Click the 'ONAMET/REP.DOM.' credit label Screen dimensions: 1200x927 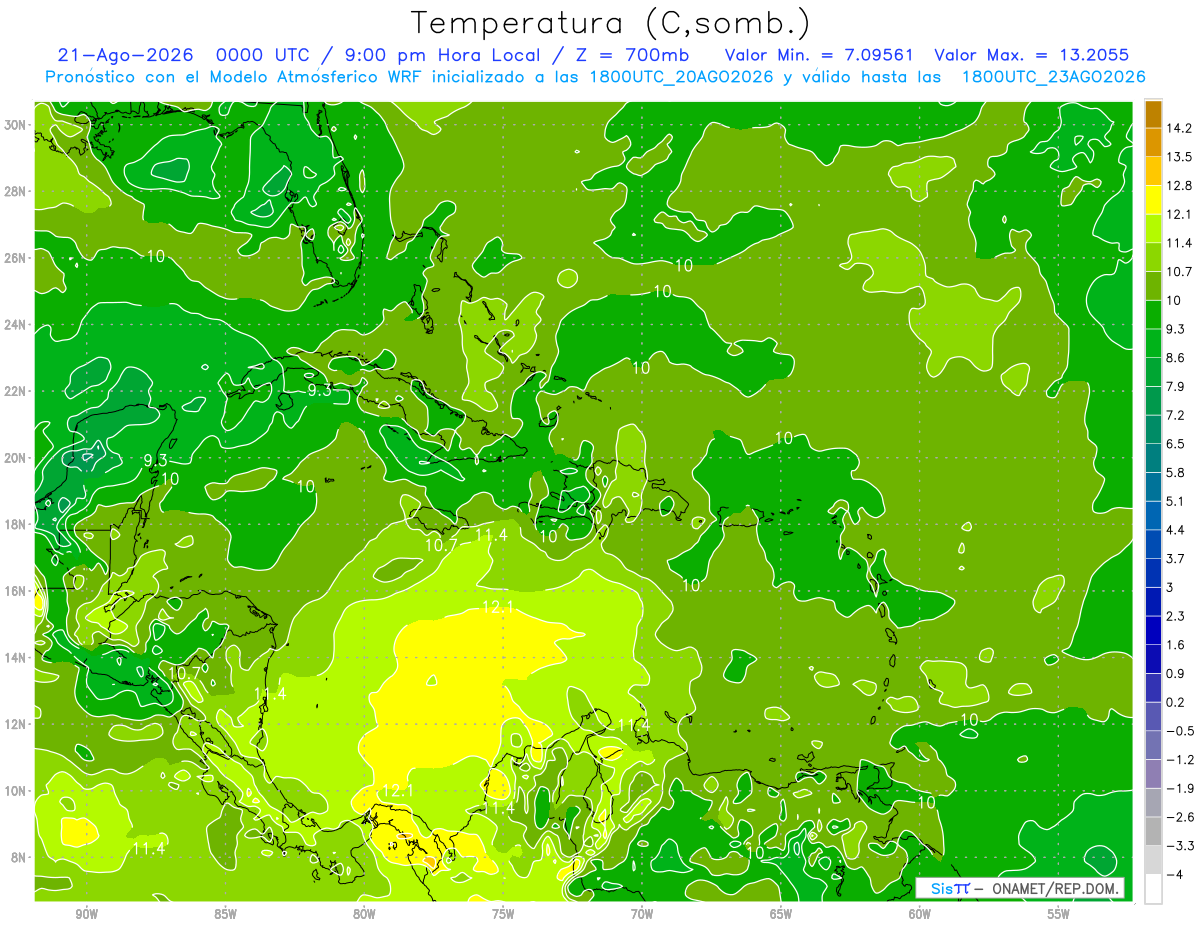coord(1055,888)
